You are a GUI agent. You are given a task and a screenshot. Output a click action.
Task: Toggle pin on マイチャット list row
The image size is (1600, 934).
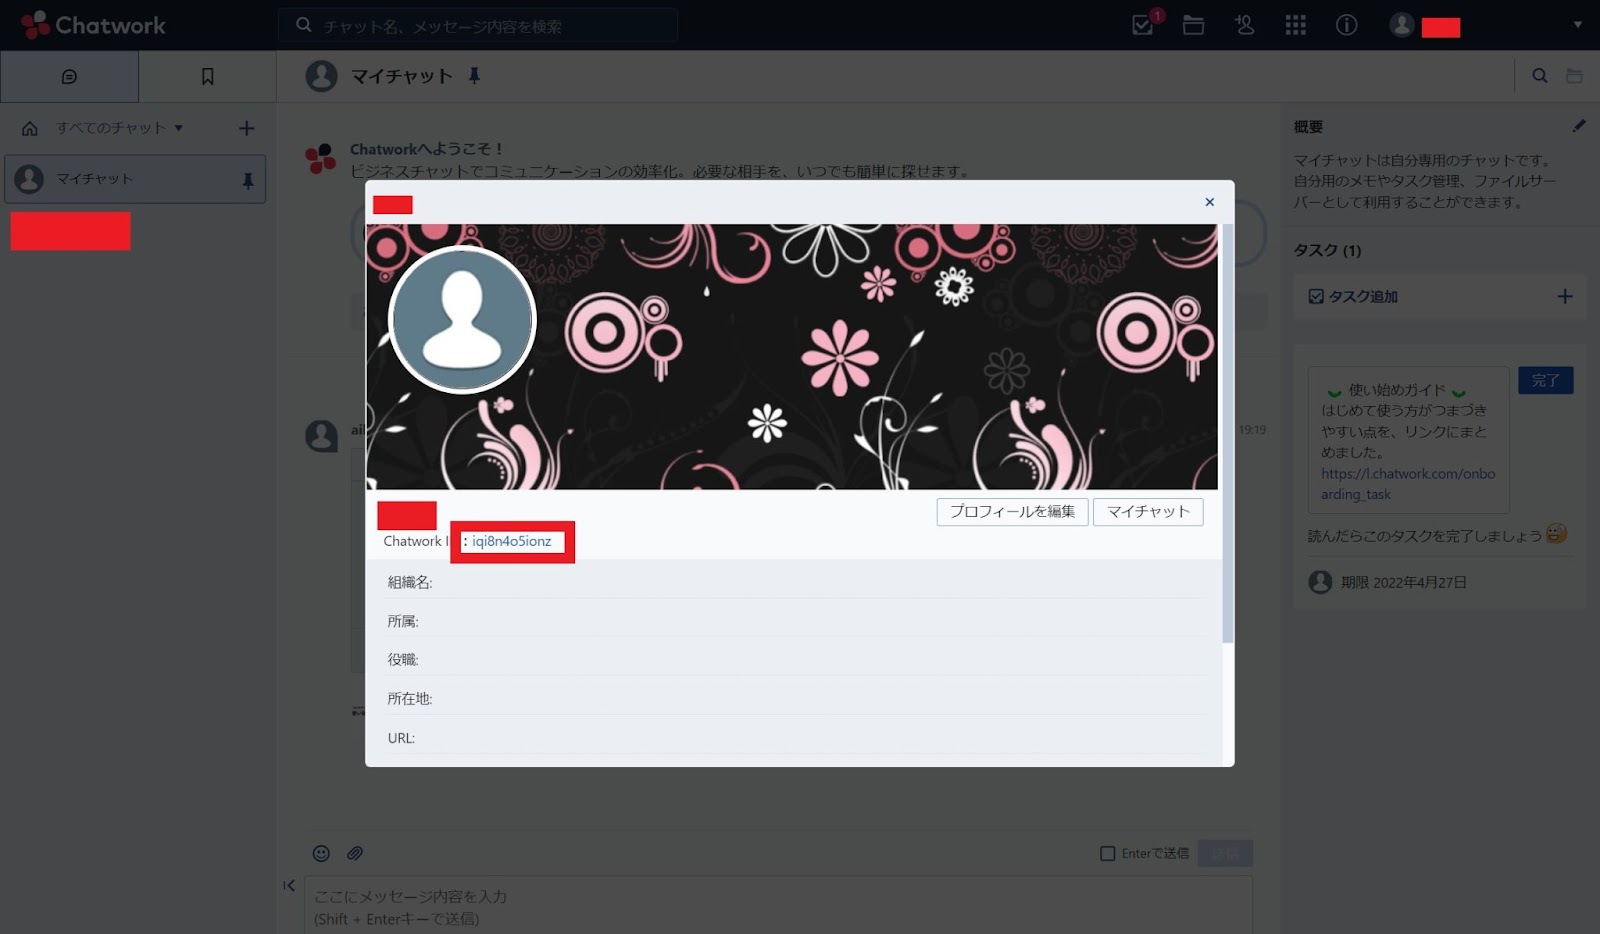248,180
